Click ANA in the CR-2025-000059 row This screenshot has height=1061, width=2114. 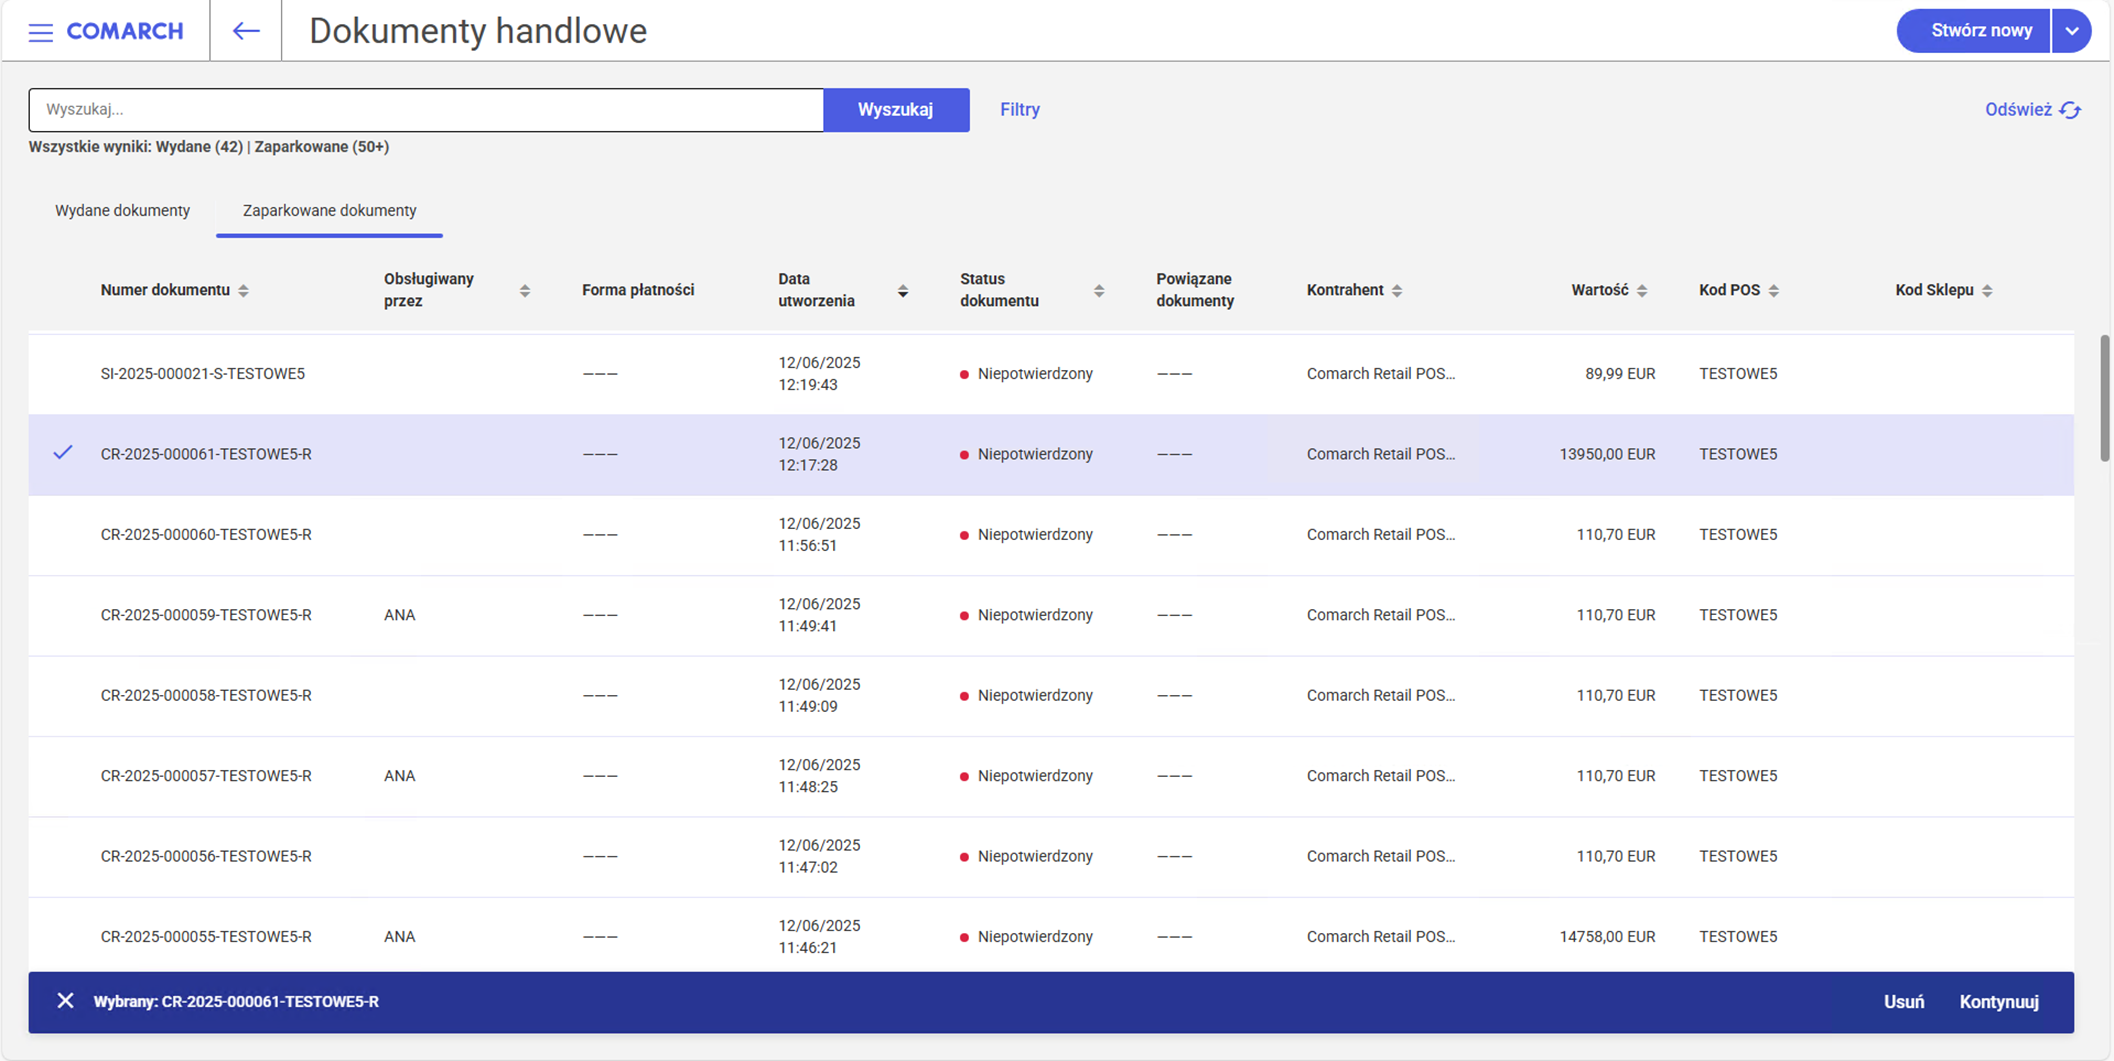(399, 615)
